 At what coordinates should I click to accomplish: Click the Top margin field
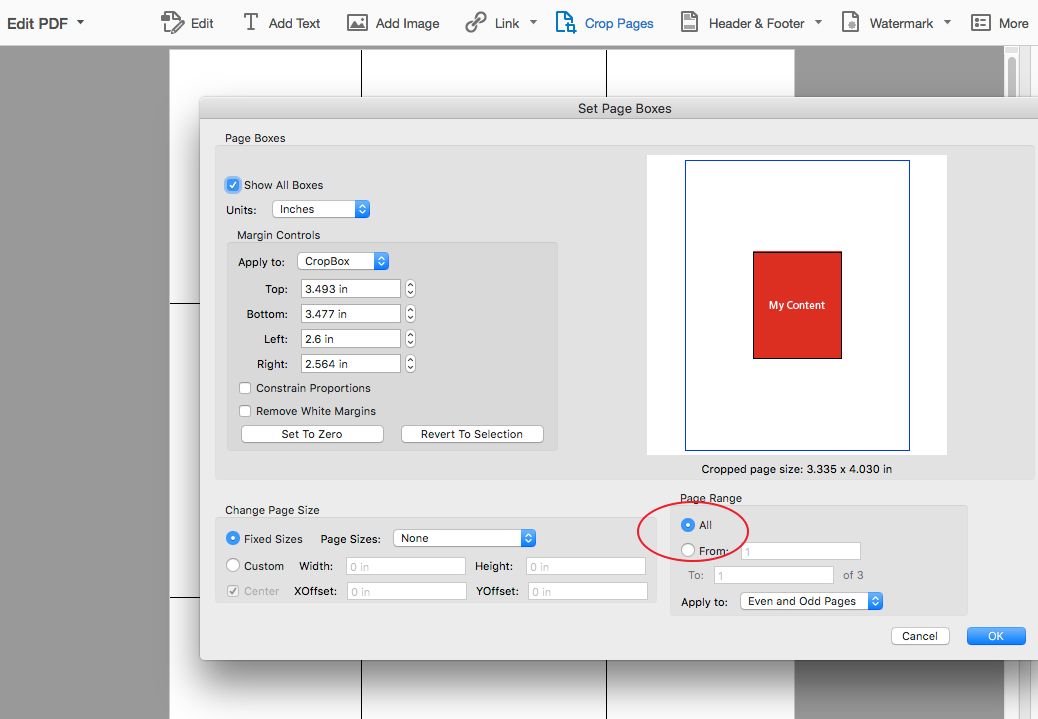pyautogui.click(x=351, y=289)
